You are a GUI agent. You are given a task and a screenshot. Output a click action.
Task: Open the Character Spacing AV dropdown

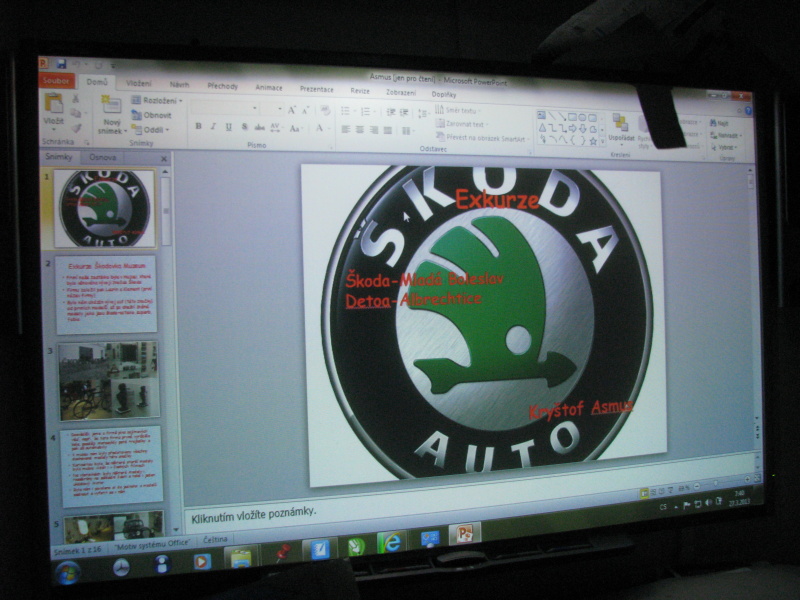[276, 128]
